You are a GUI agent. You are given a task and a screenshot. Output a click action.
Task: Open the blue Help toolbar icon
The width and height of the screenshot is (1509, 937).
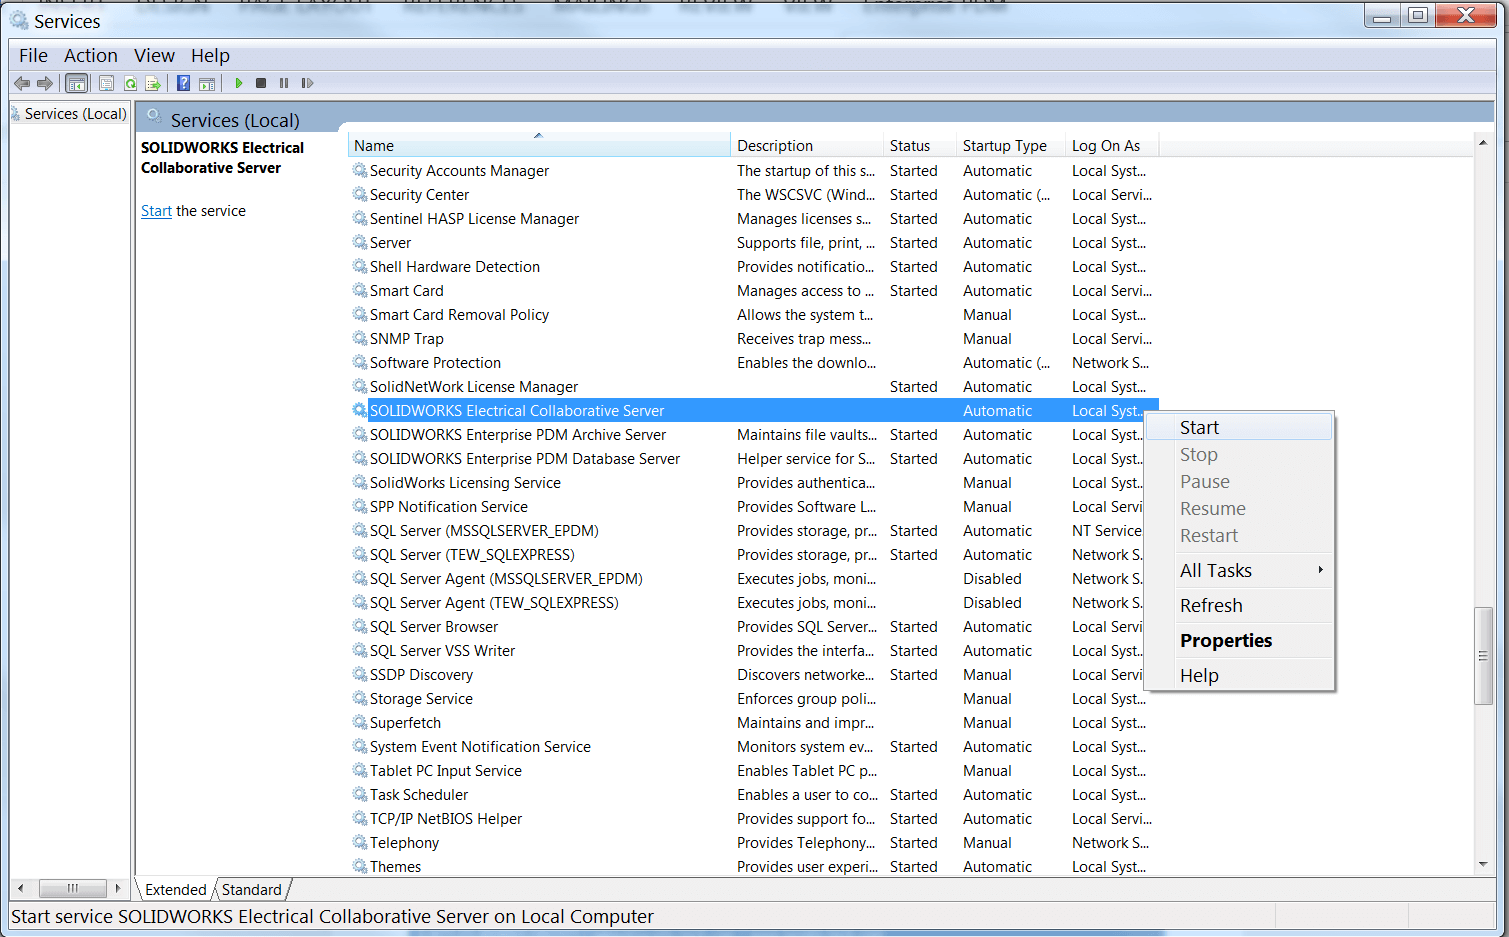[184, 83]
